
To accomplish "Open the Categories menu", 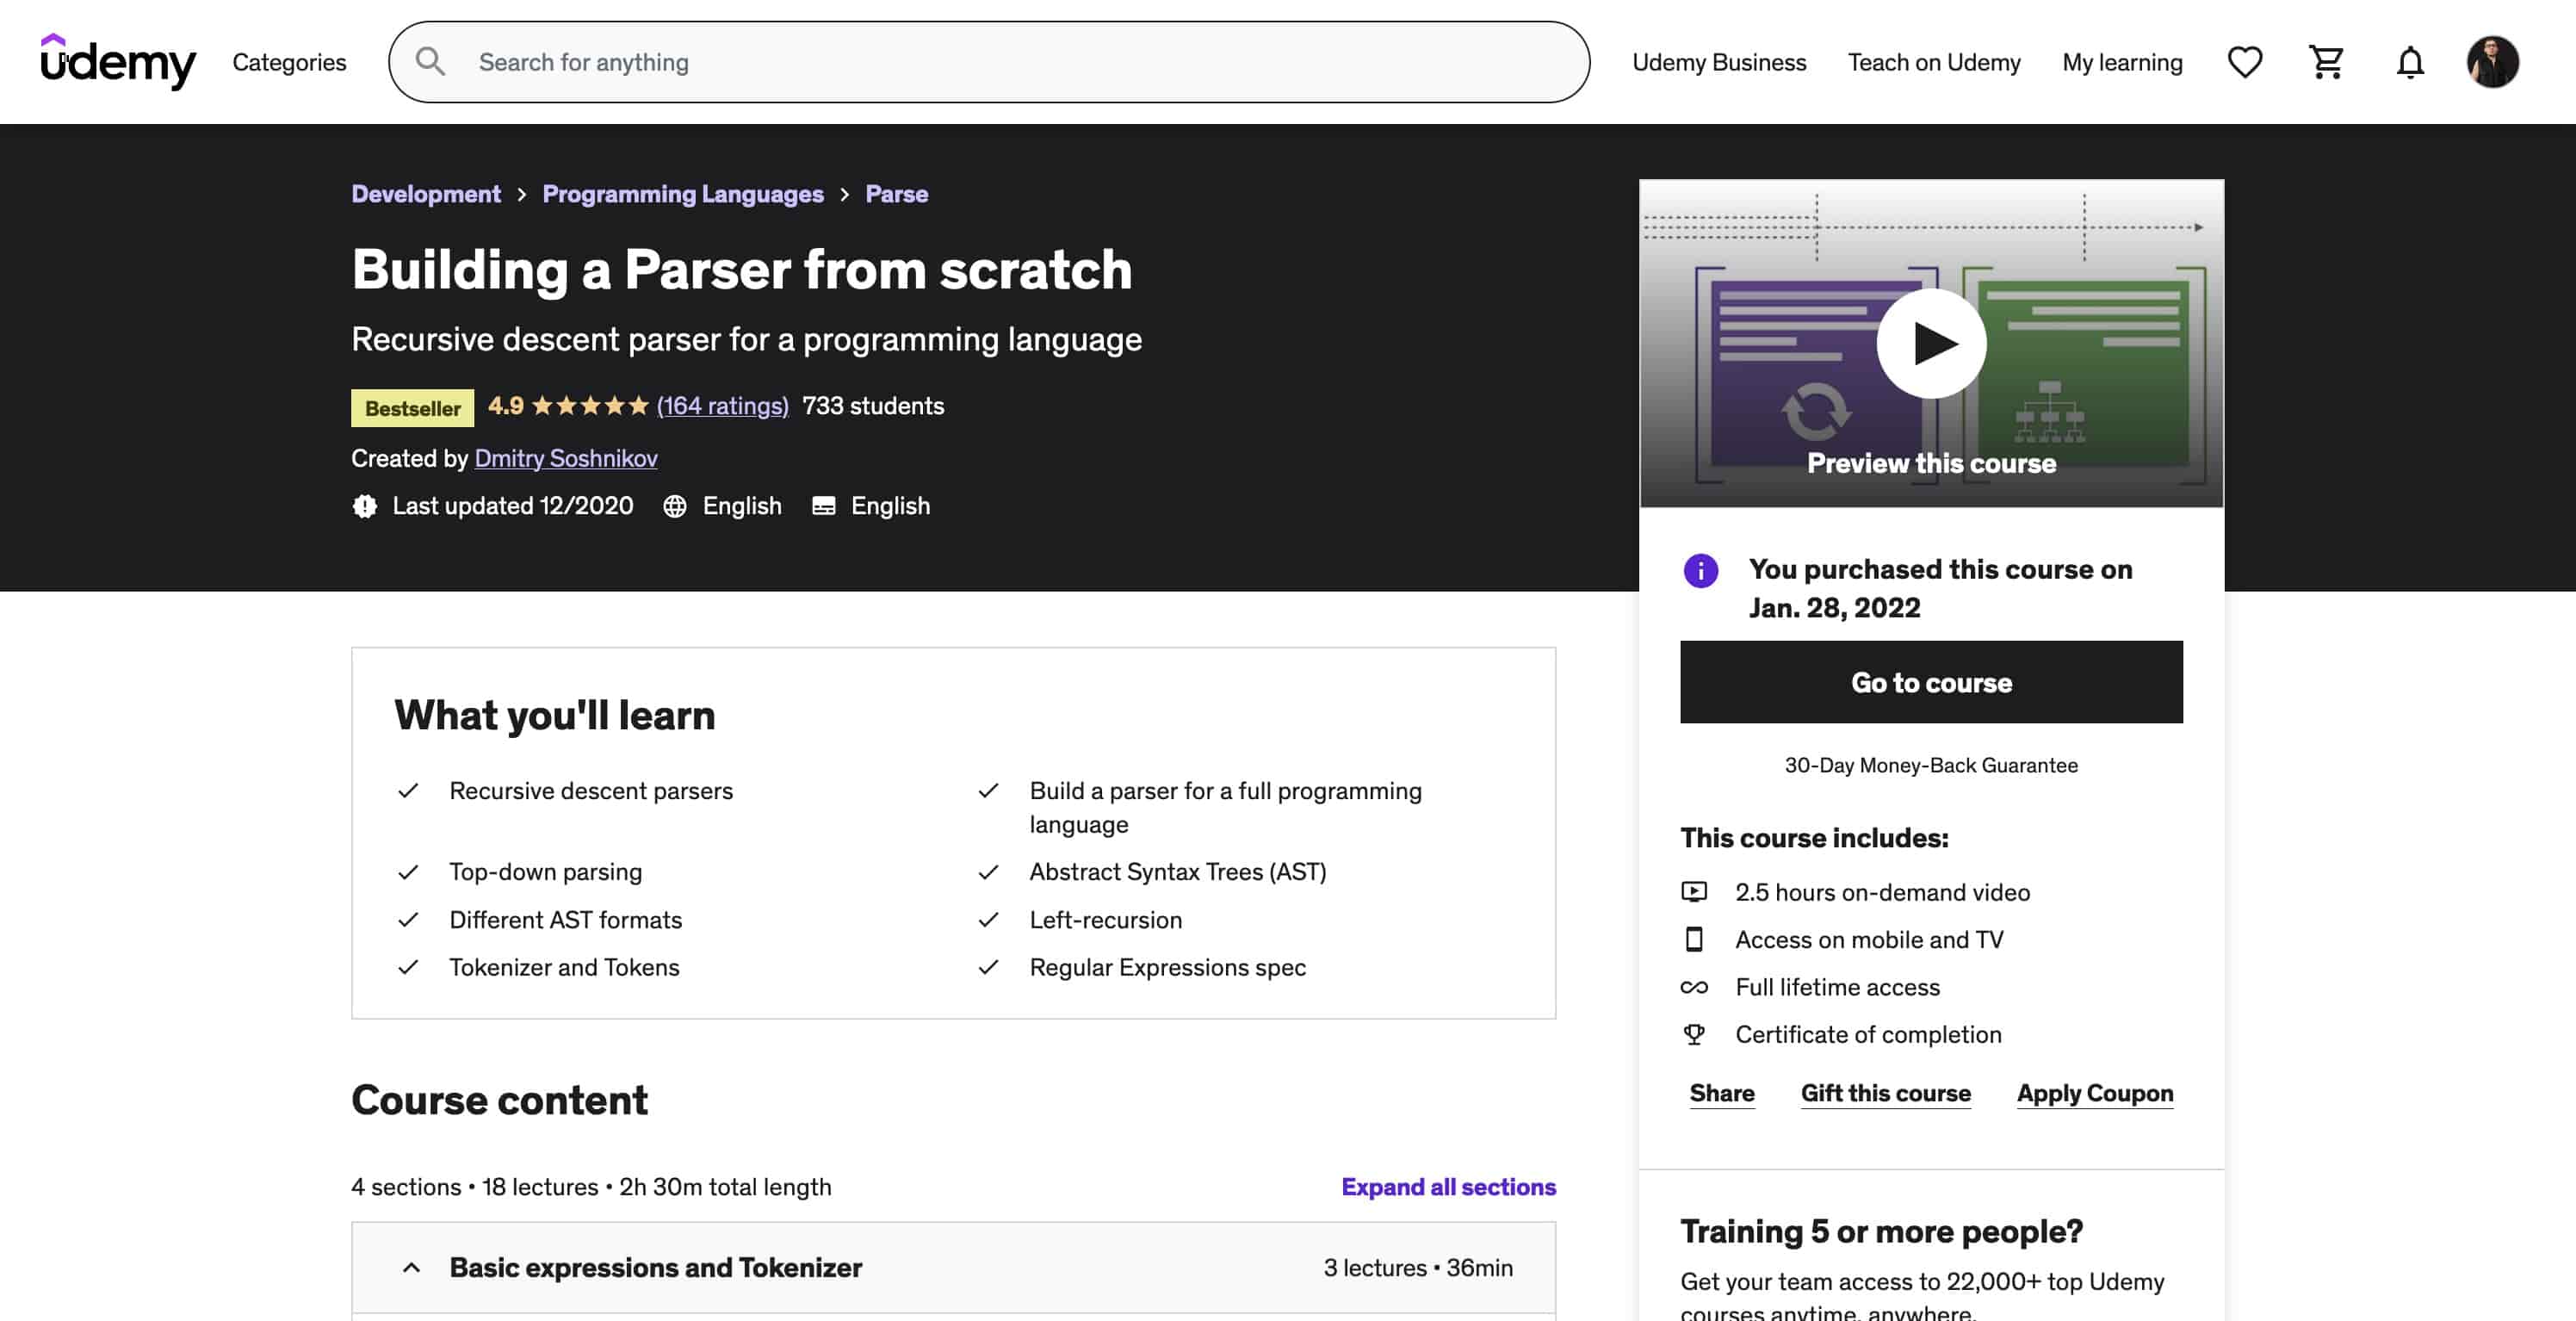I will pyautogui.click(x=289, y=62).
